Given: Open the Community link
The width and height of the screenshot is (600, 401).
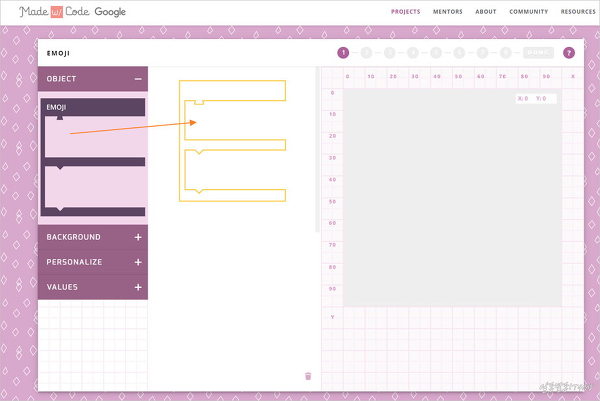Looking at the screenshot, I should click(x=528, y=12).
